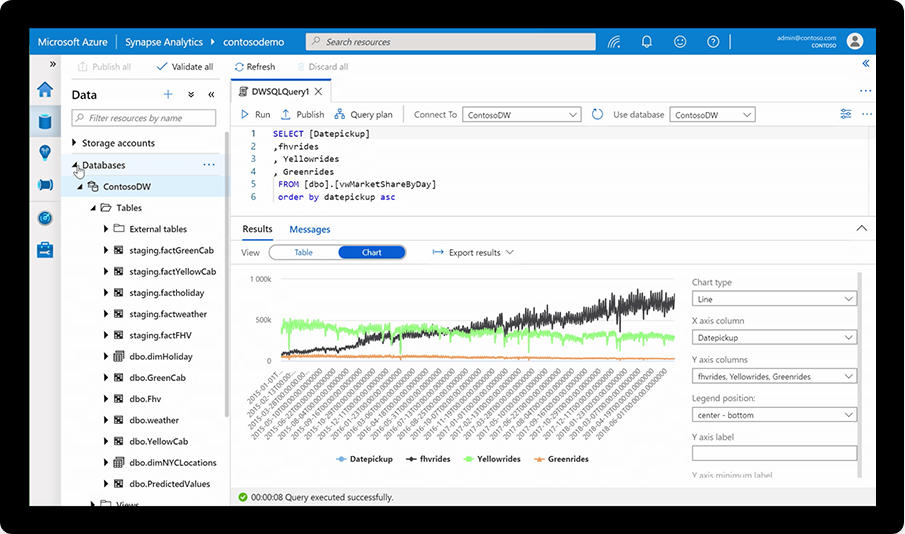Image resolution: width=905 pixels, height=534 pixels.
Task: Select the Data hub cylinder icon
Action: [x=45, y=121]
